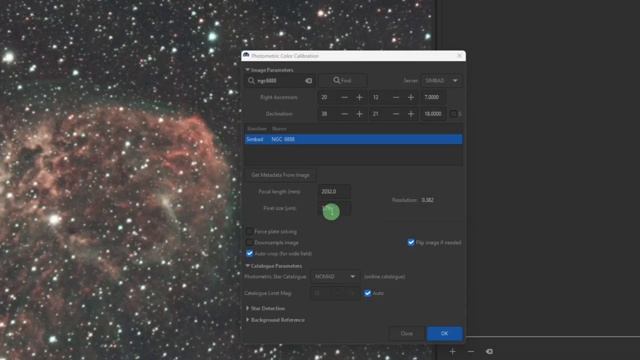Click the minus icon in bottom panel
This screenshot has width=640, height=360.
(x=471, y=351)
